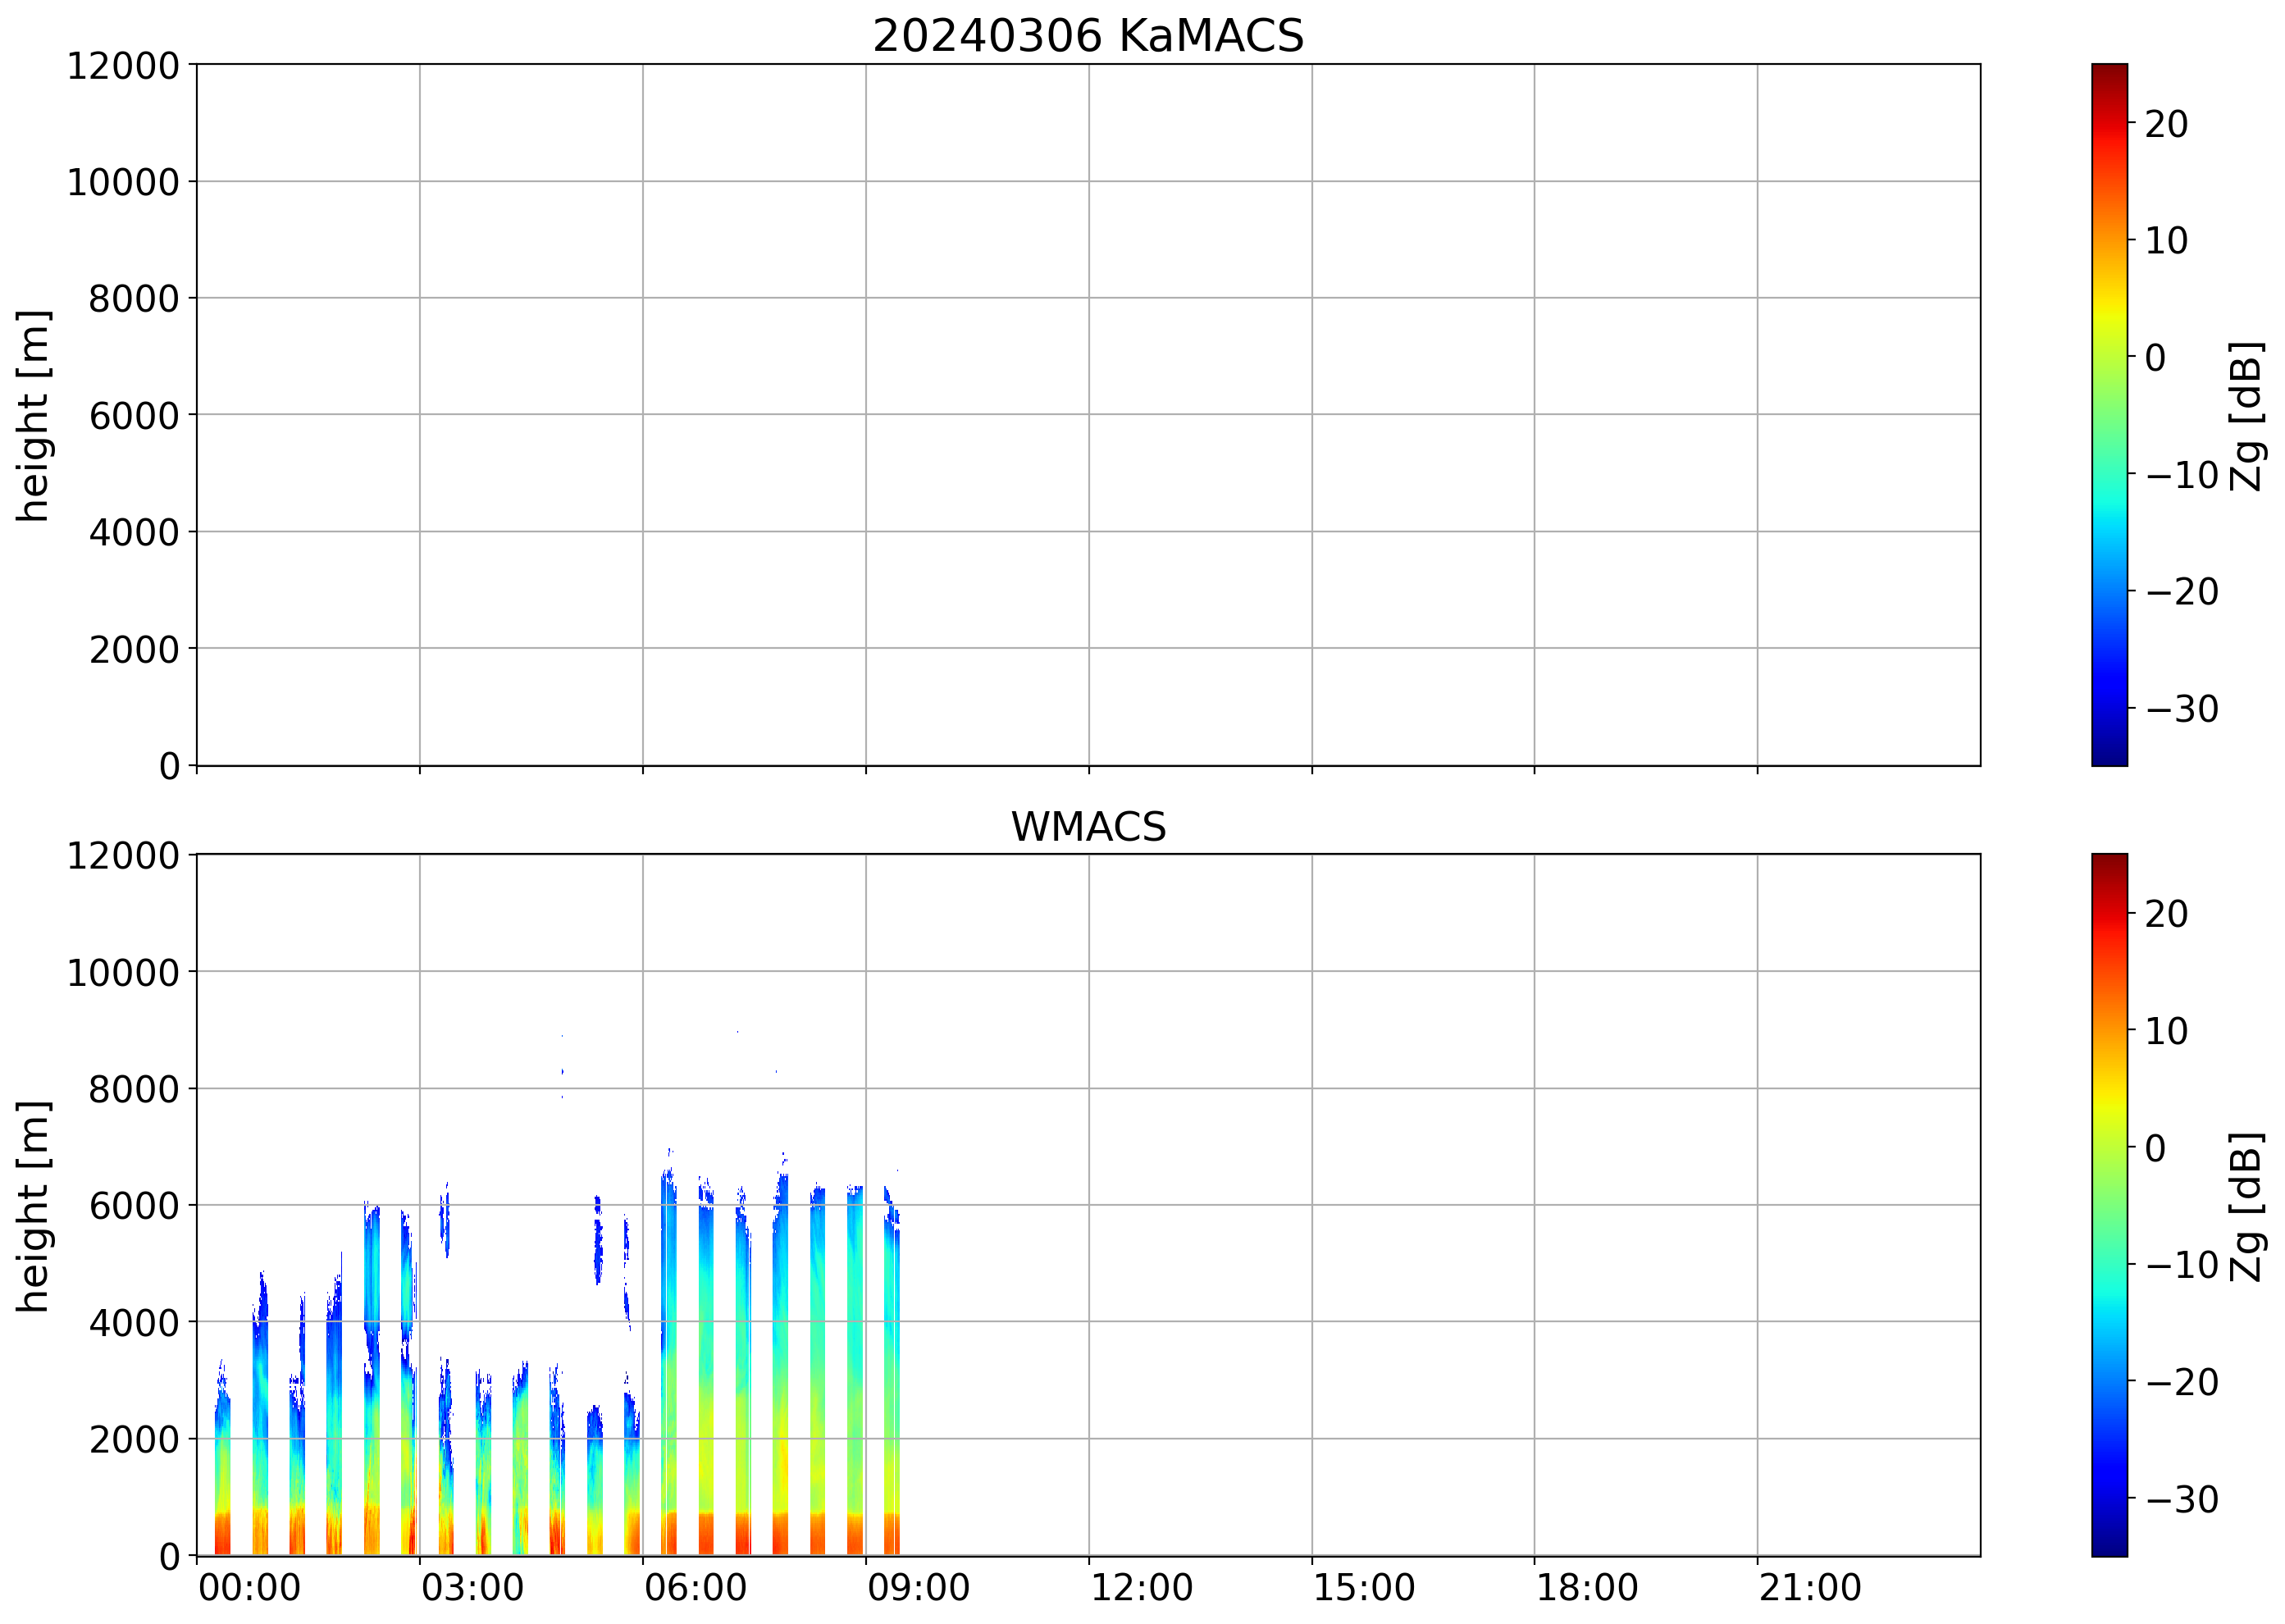Screen dimensions: 2285x1624
Task: Click the top panel 'height [m]' axis label
Action: pos(33,415)
